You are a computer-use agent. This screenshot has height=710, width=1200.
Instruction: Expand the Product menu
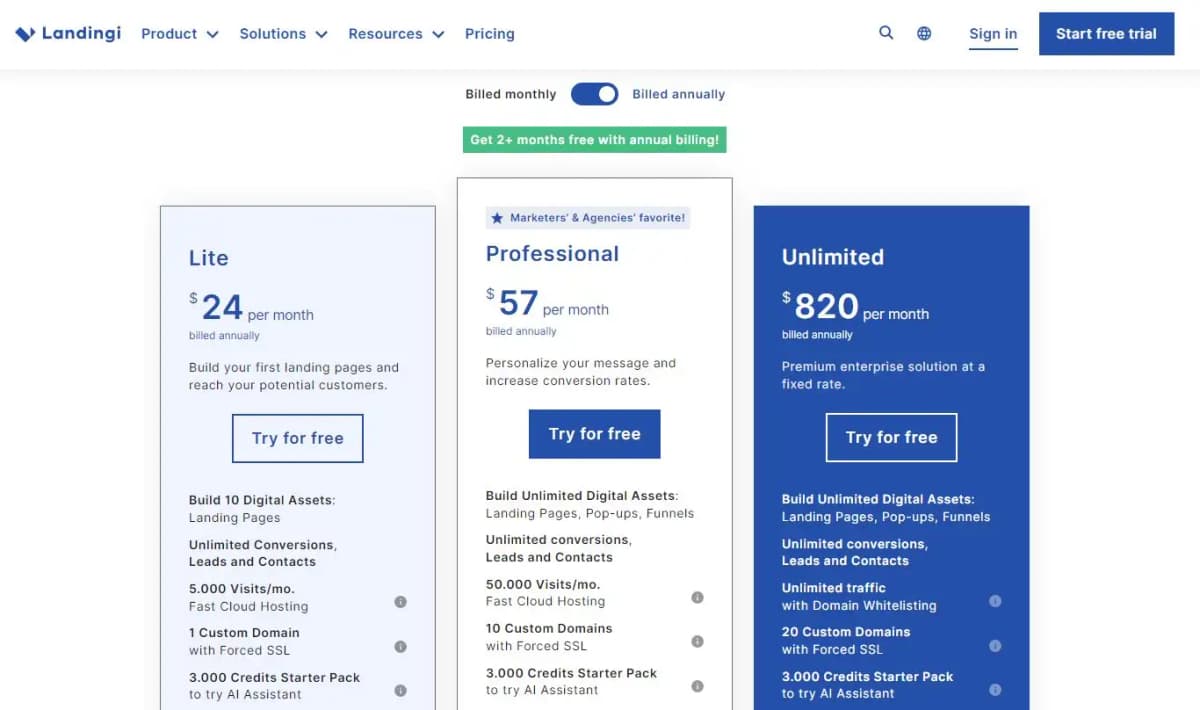point(180,34)
